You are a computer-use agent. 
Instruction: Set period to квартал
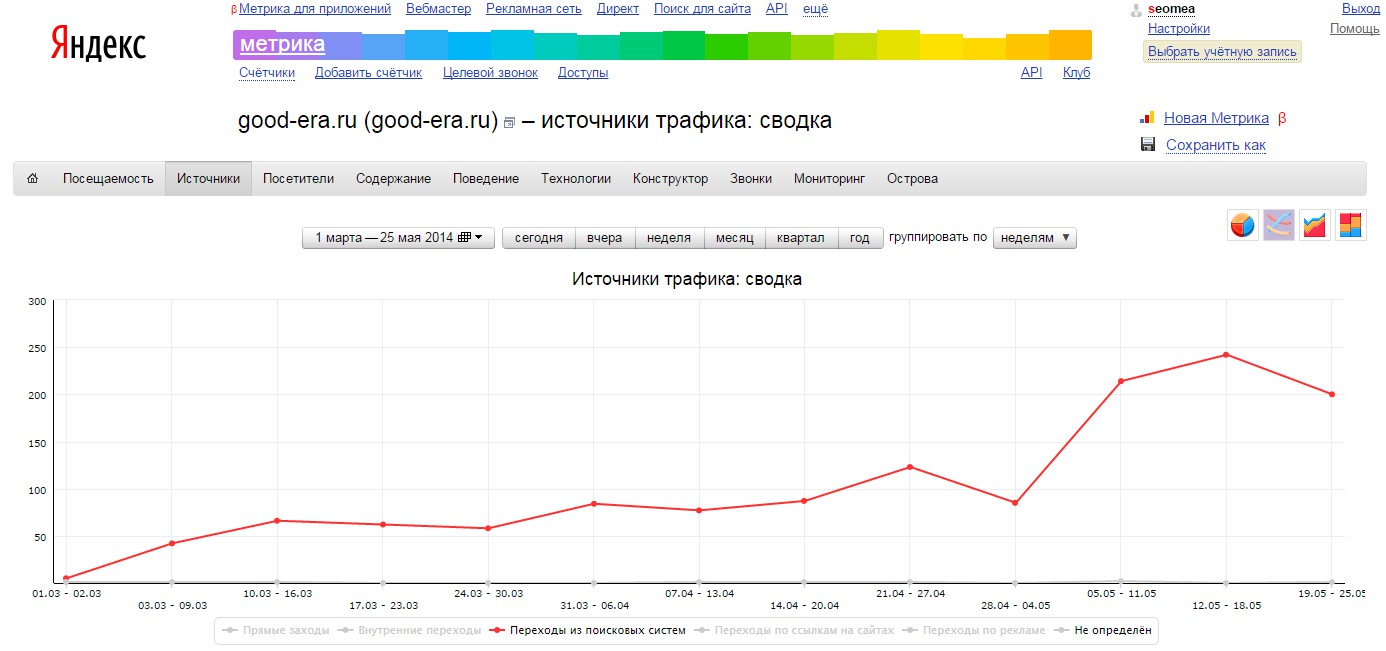click(801, 238)
